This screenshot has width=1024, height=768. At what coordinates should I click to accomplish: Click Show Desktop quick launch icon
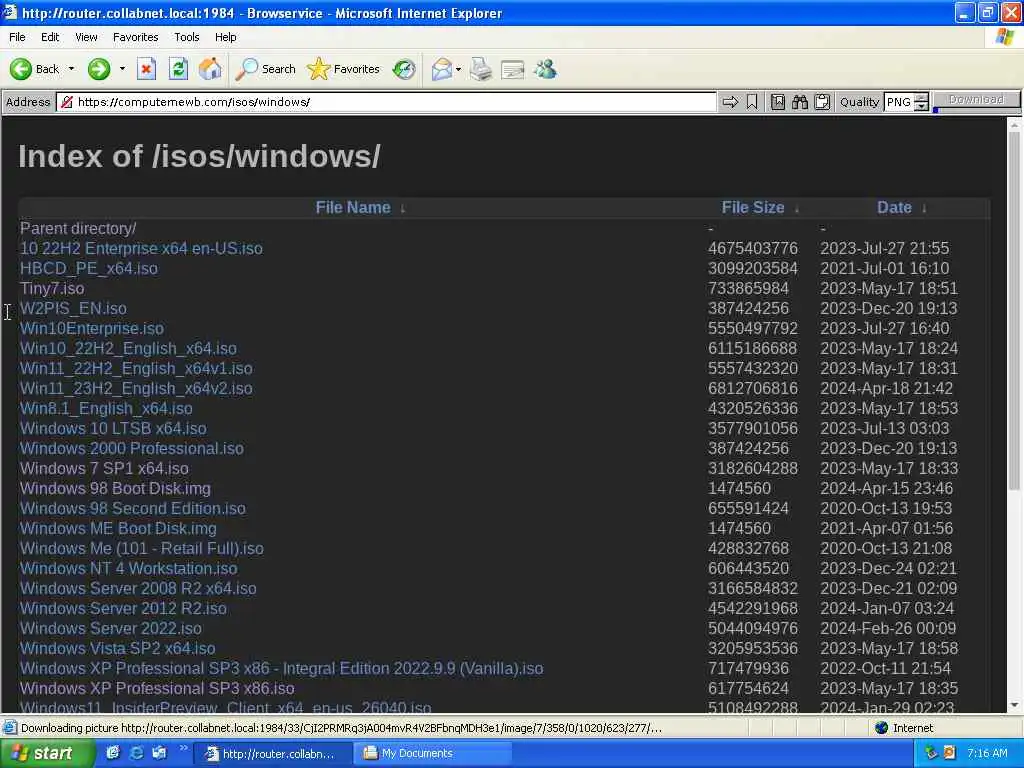click(x=113, y=753)
